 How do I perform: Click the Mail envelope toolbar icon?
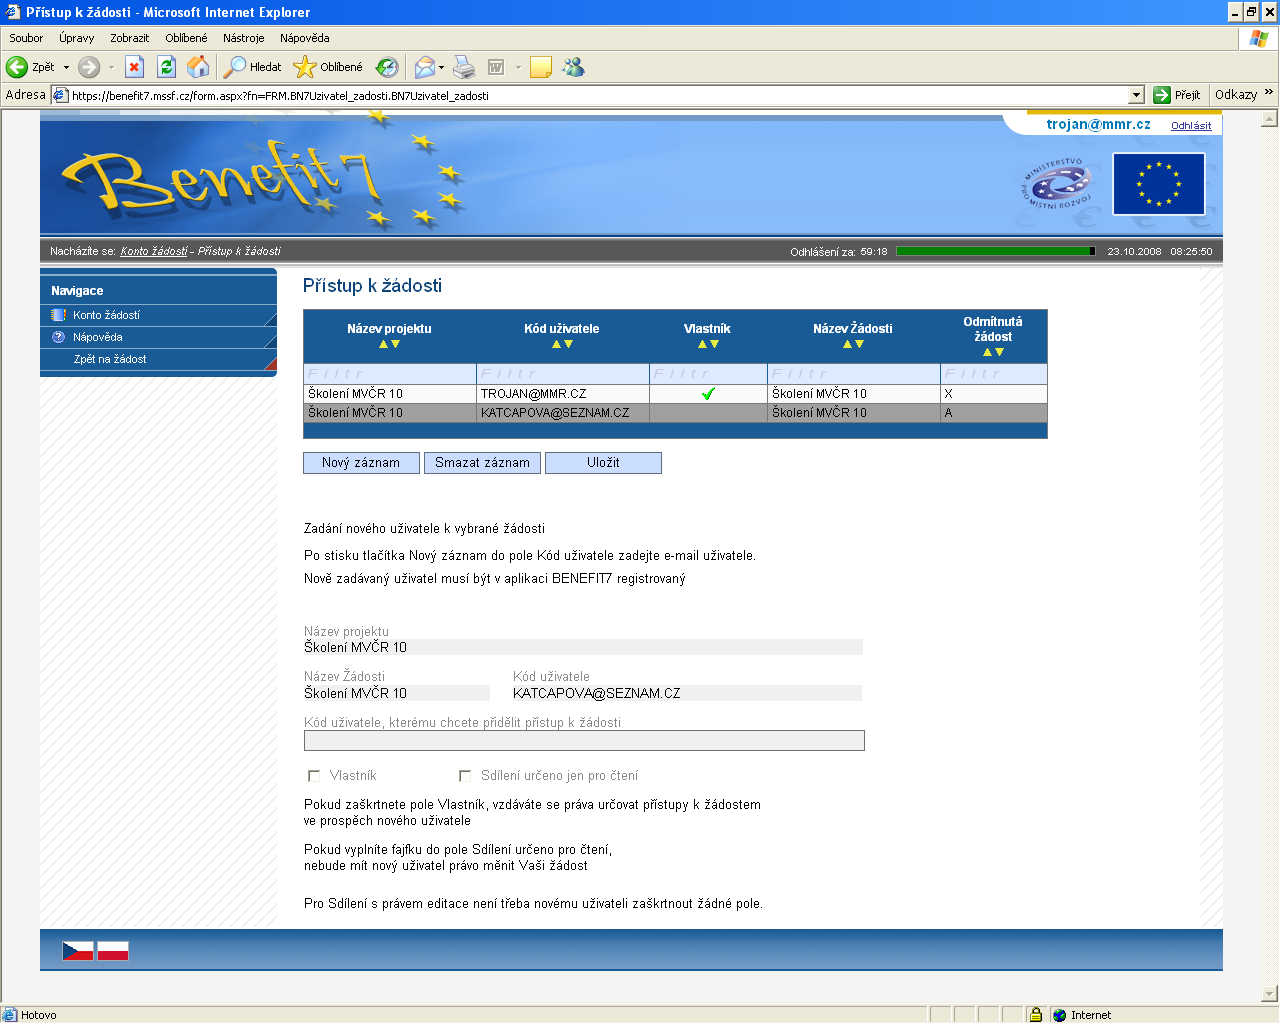425,67
